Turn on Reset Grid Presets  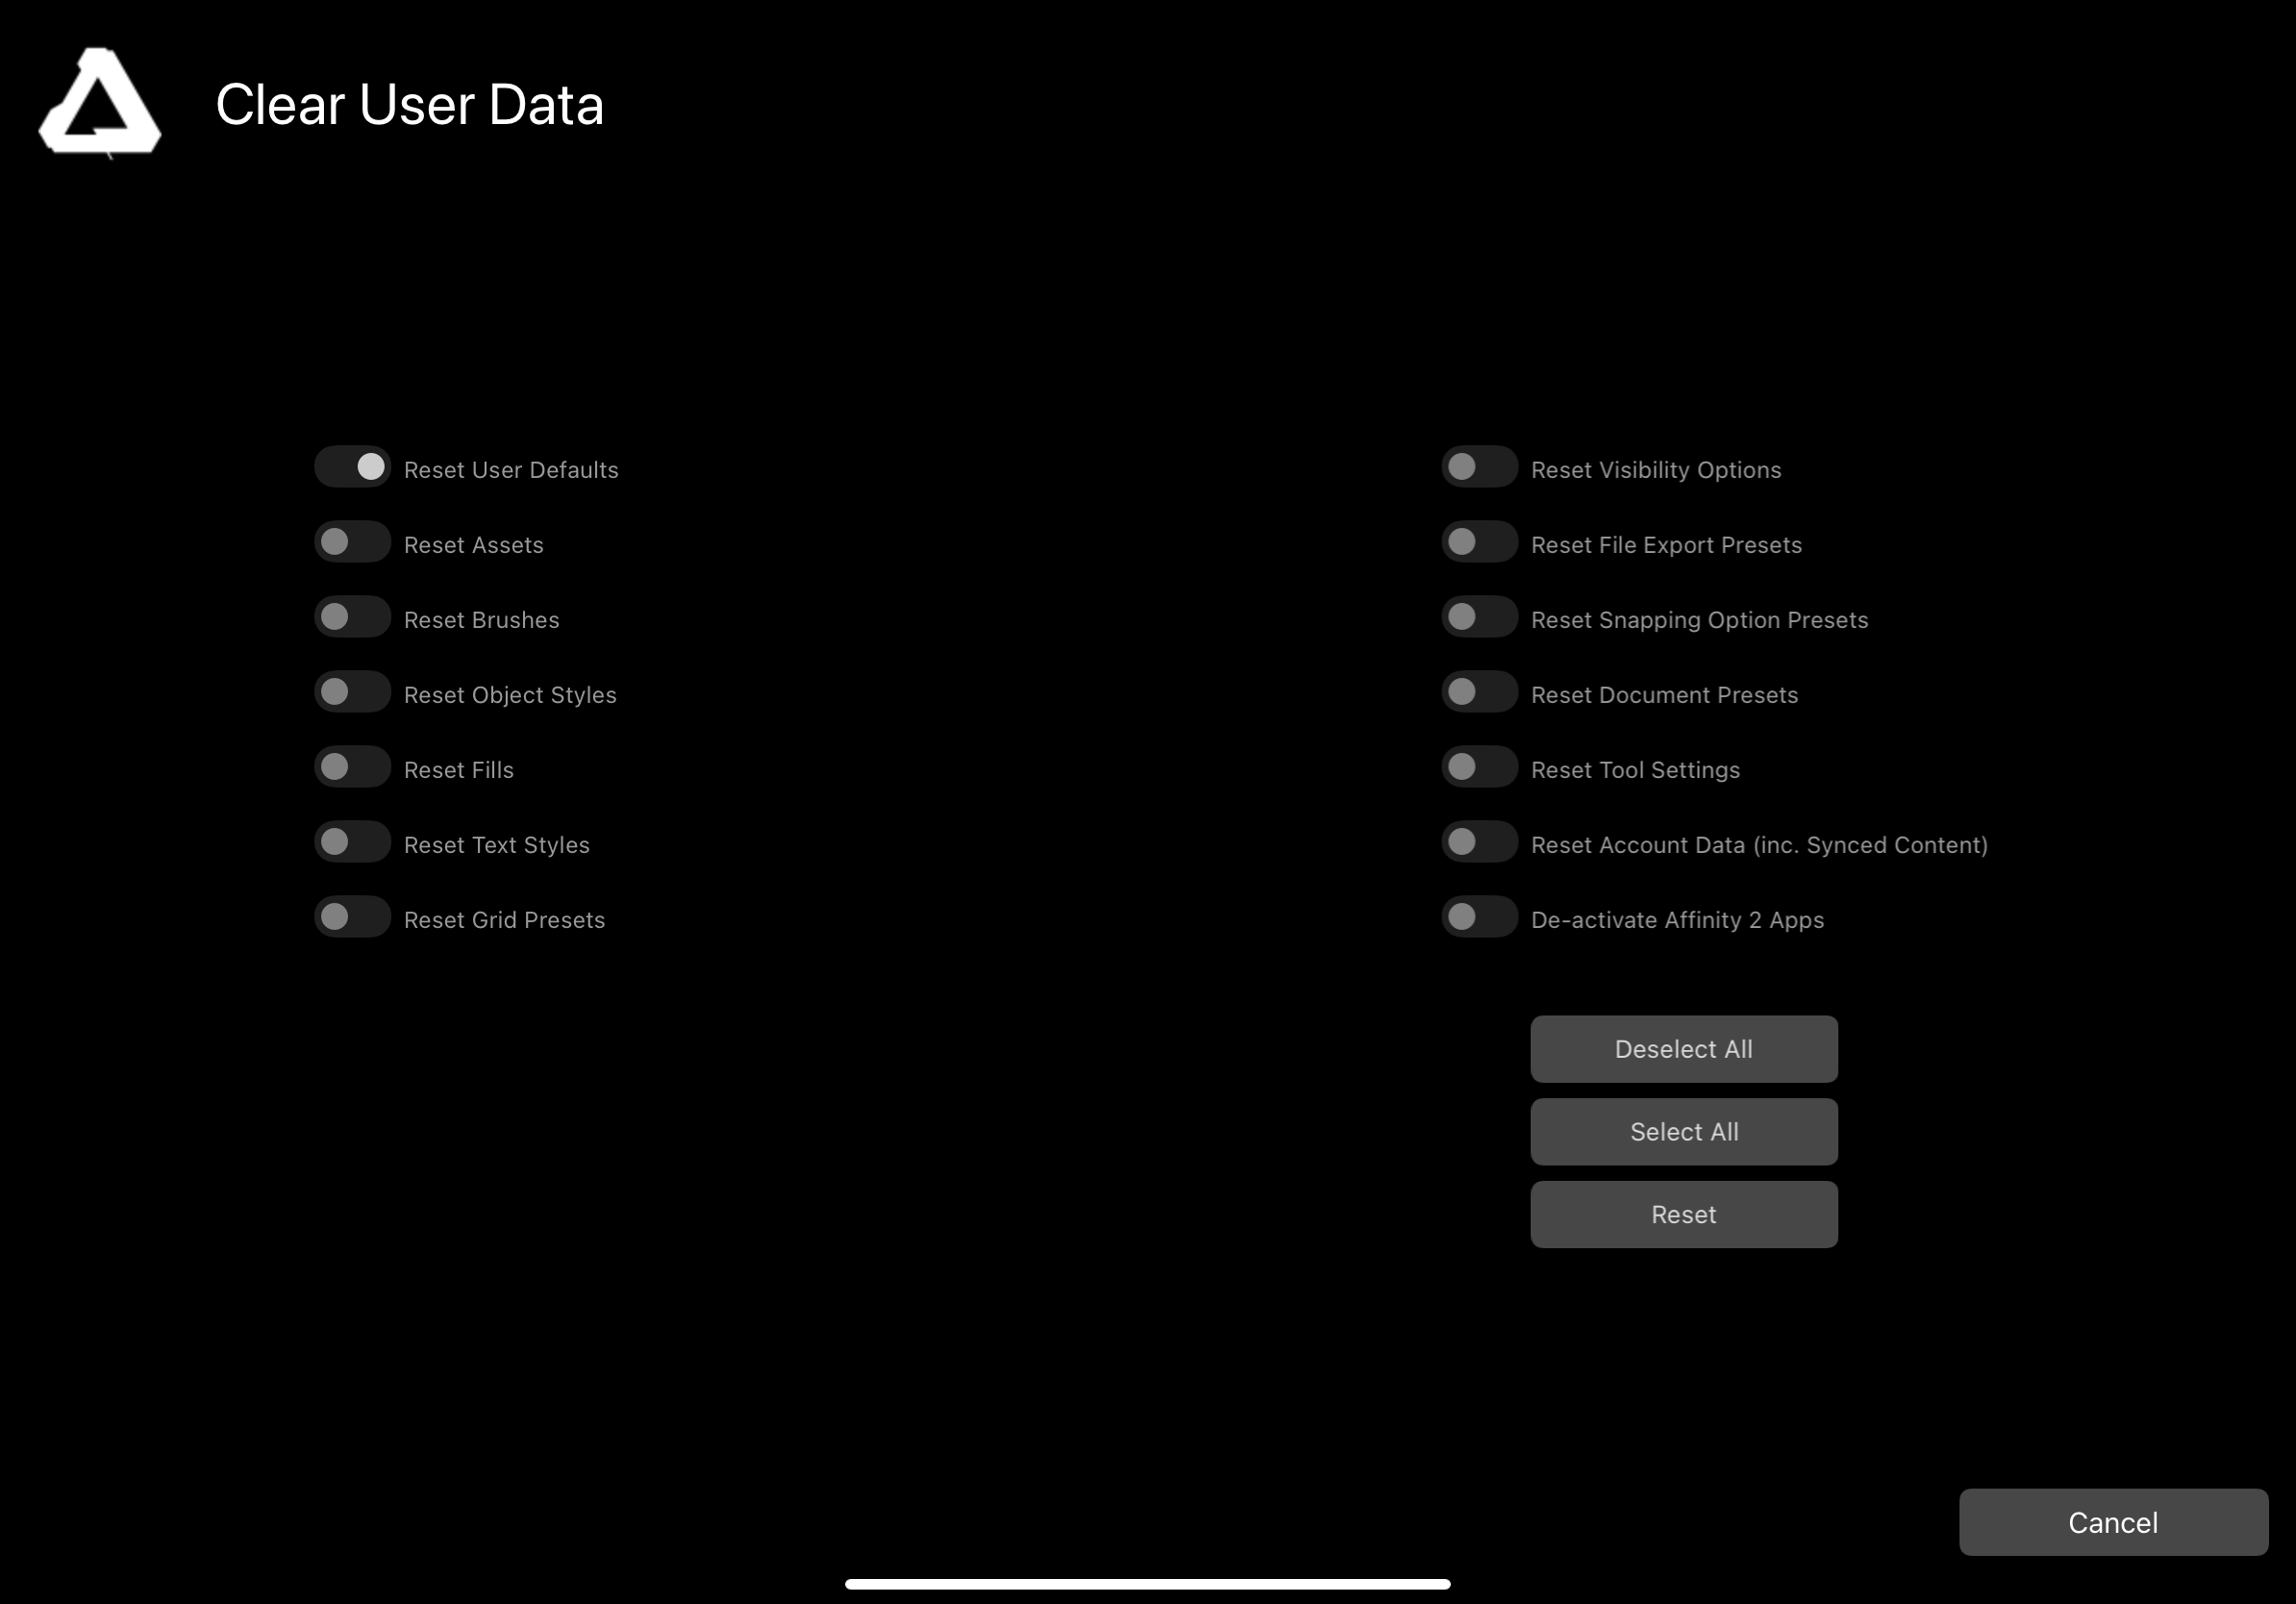pyautogui.click(x=352, y=917)
